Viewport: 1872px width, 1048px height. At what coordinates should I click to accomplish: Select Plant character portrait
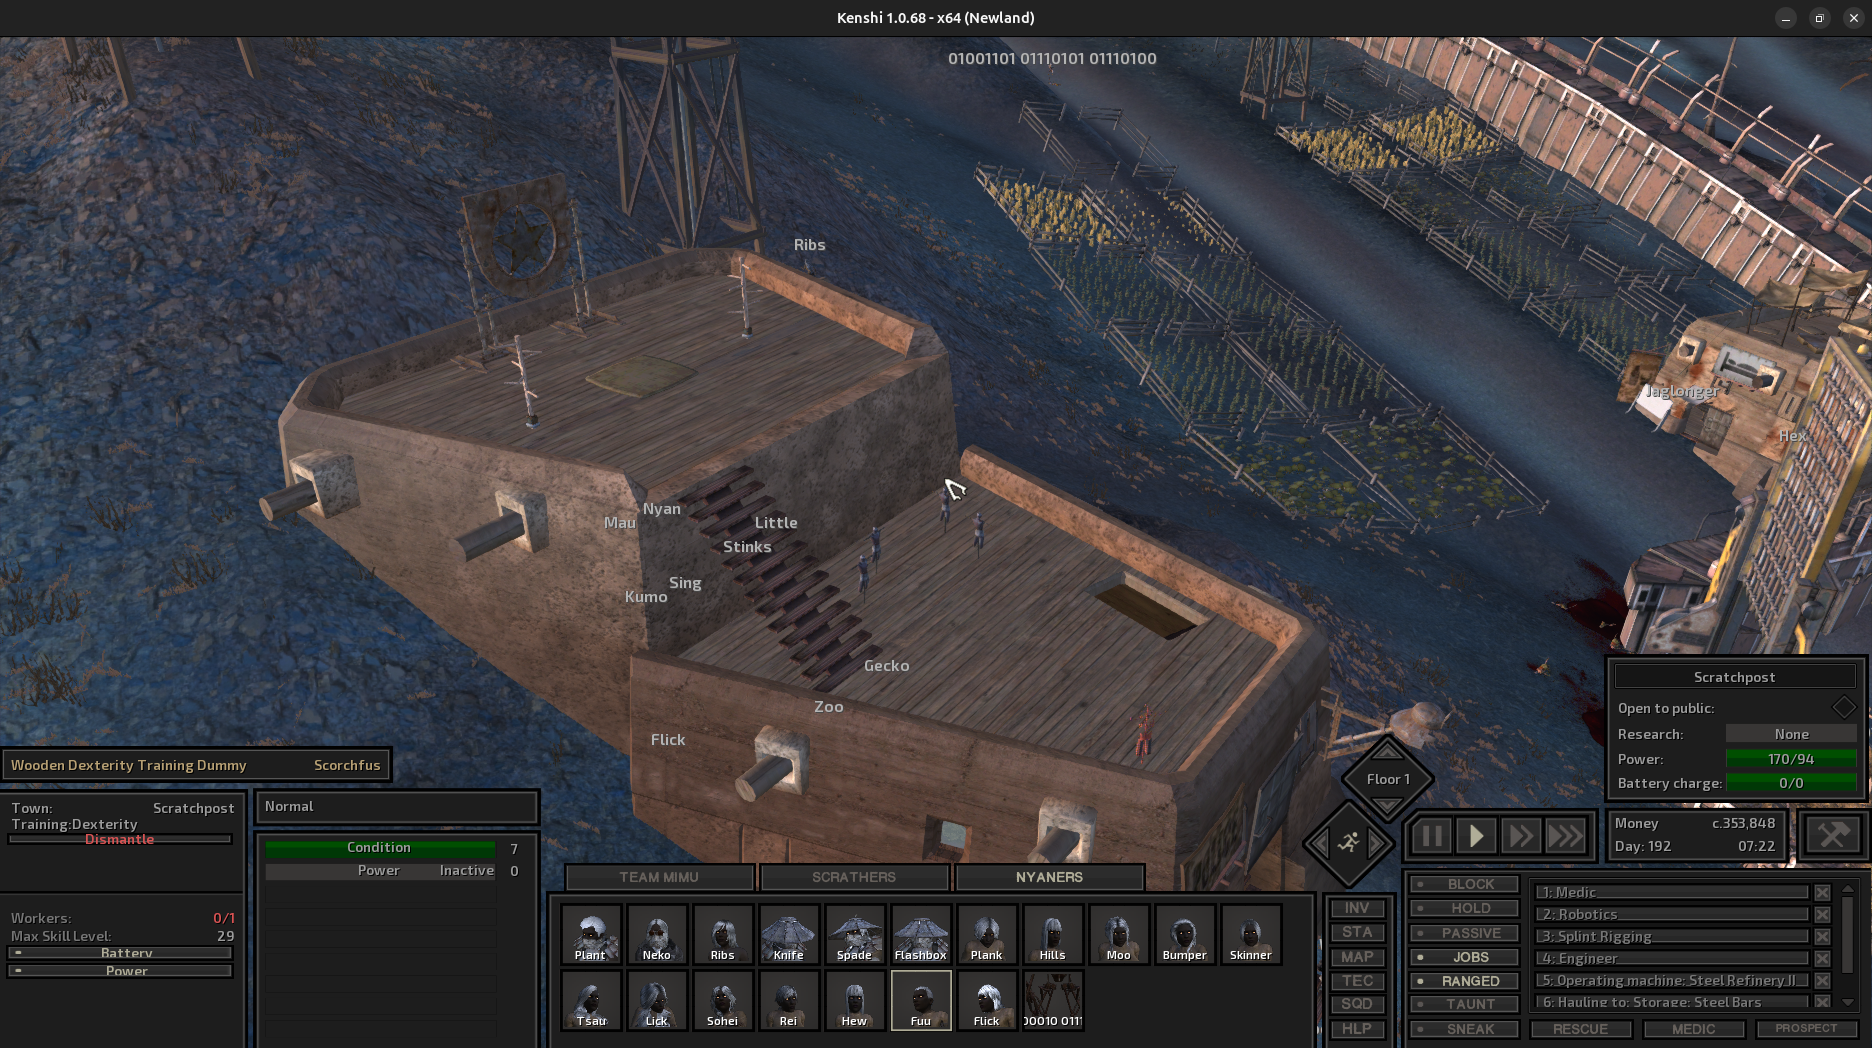click(591, 934)
